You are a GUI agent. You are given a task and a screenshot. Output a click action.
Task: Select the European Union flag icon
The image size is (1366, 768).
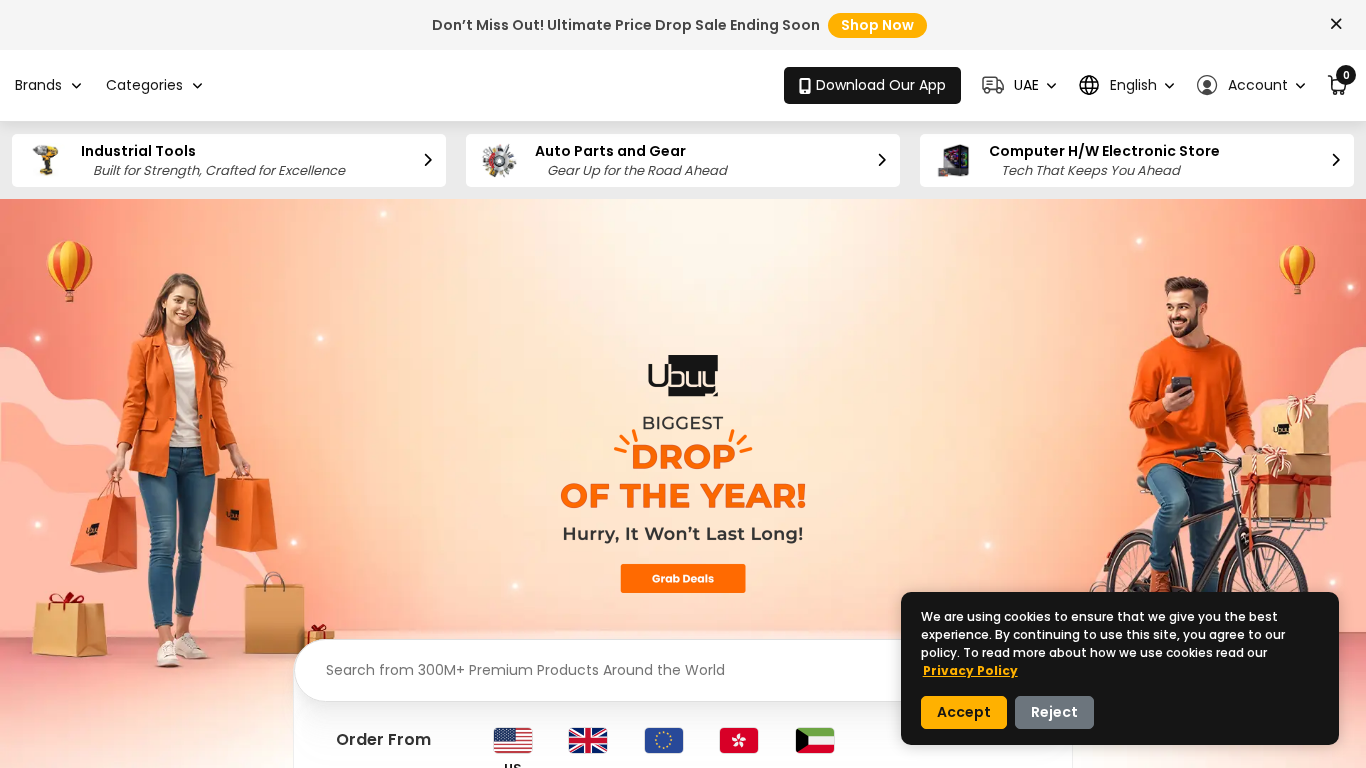664,740
